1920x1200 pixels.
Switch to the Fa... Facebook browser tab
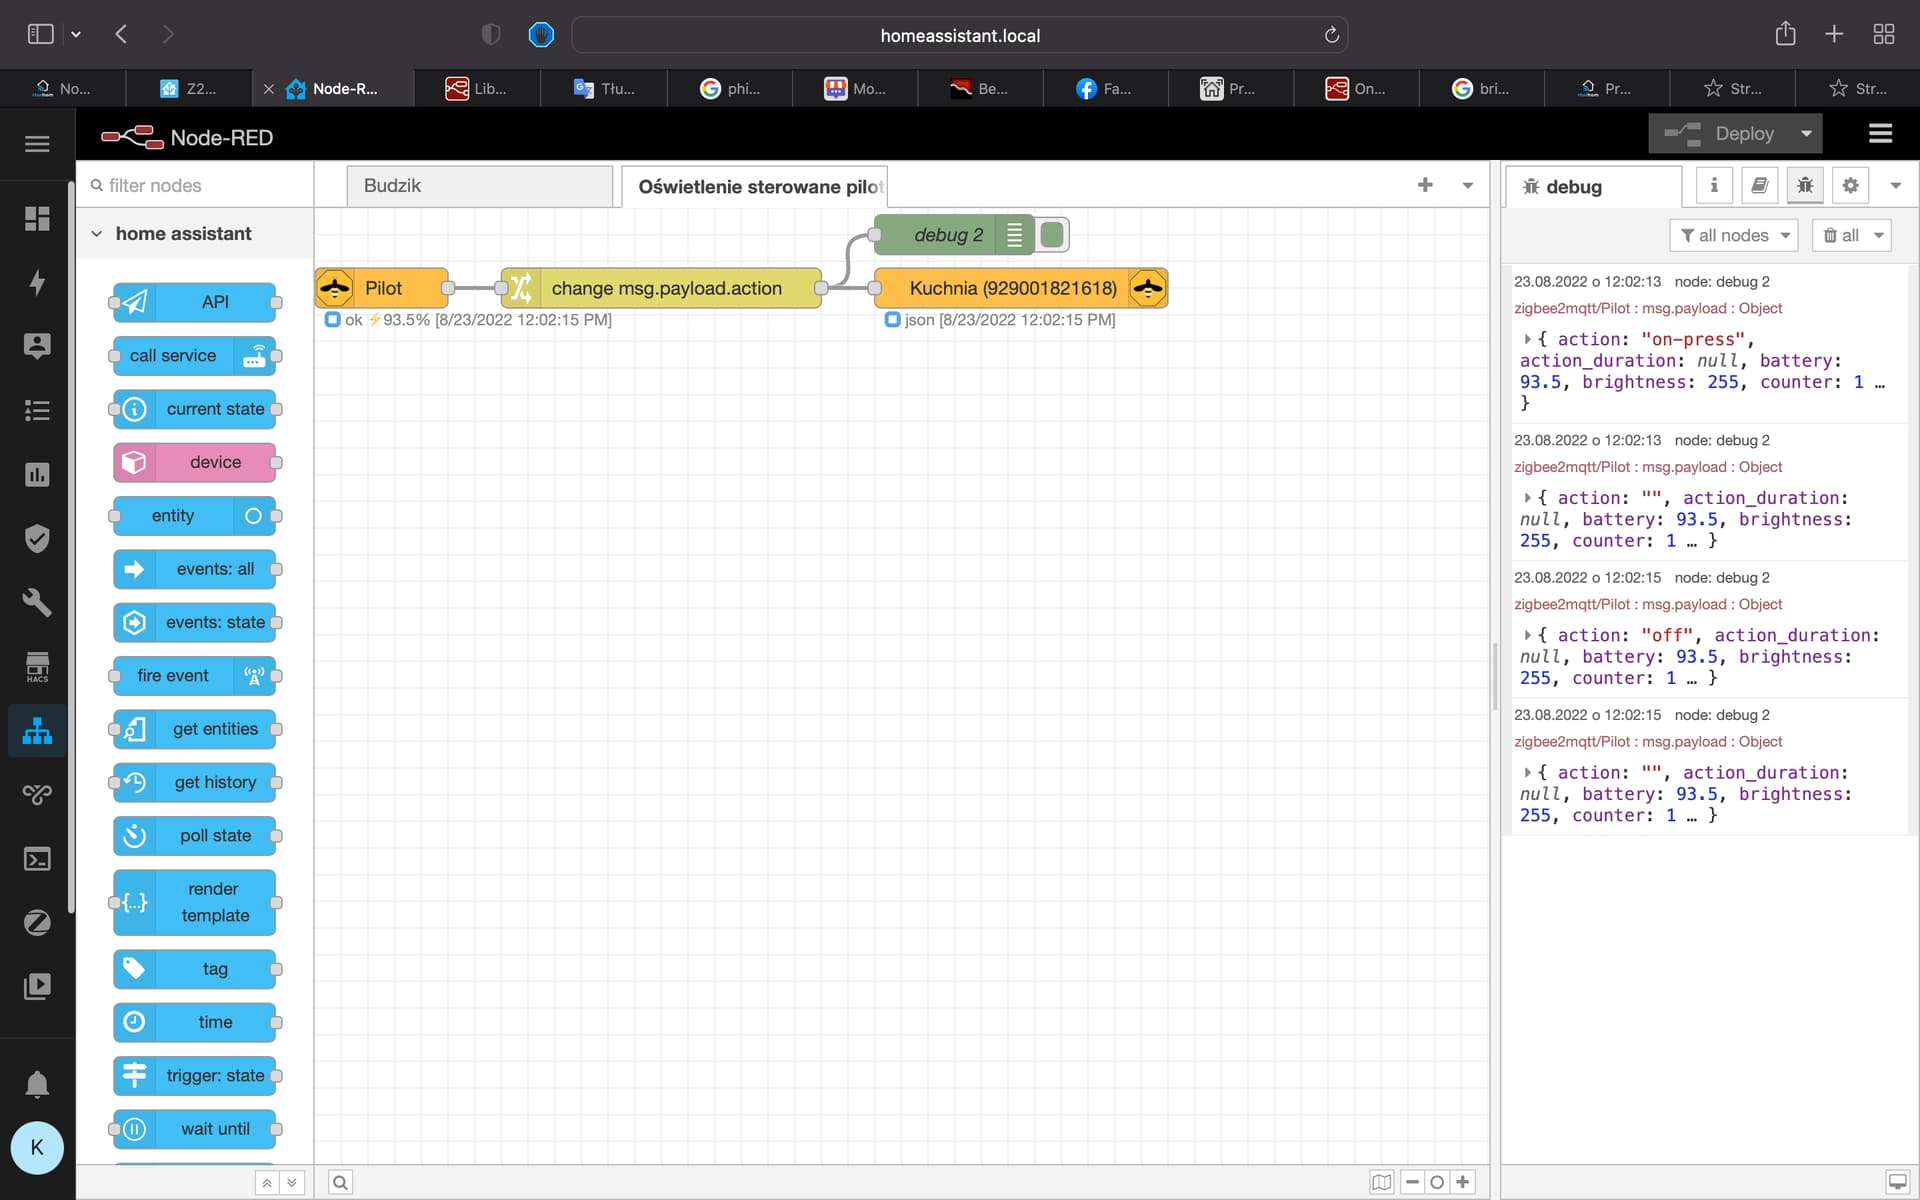[x=1104, y=88]
